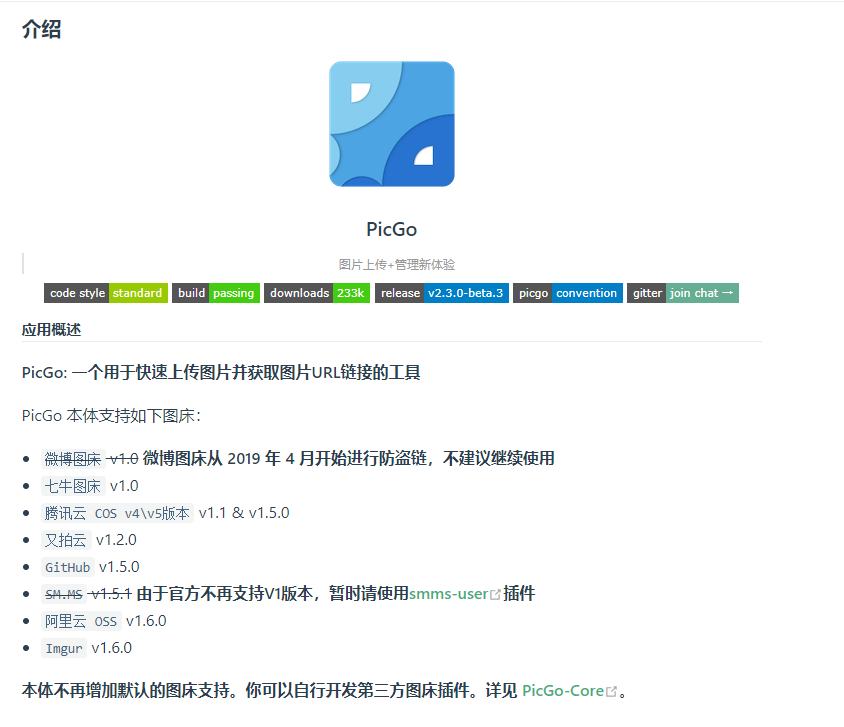Click the 七牛图床 code tag
The image size is (844, 727).
[x=73, y=486]
